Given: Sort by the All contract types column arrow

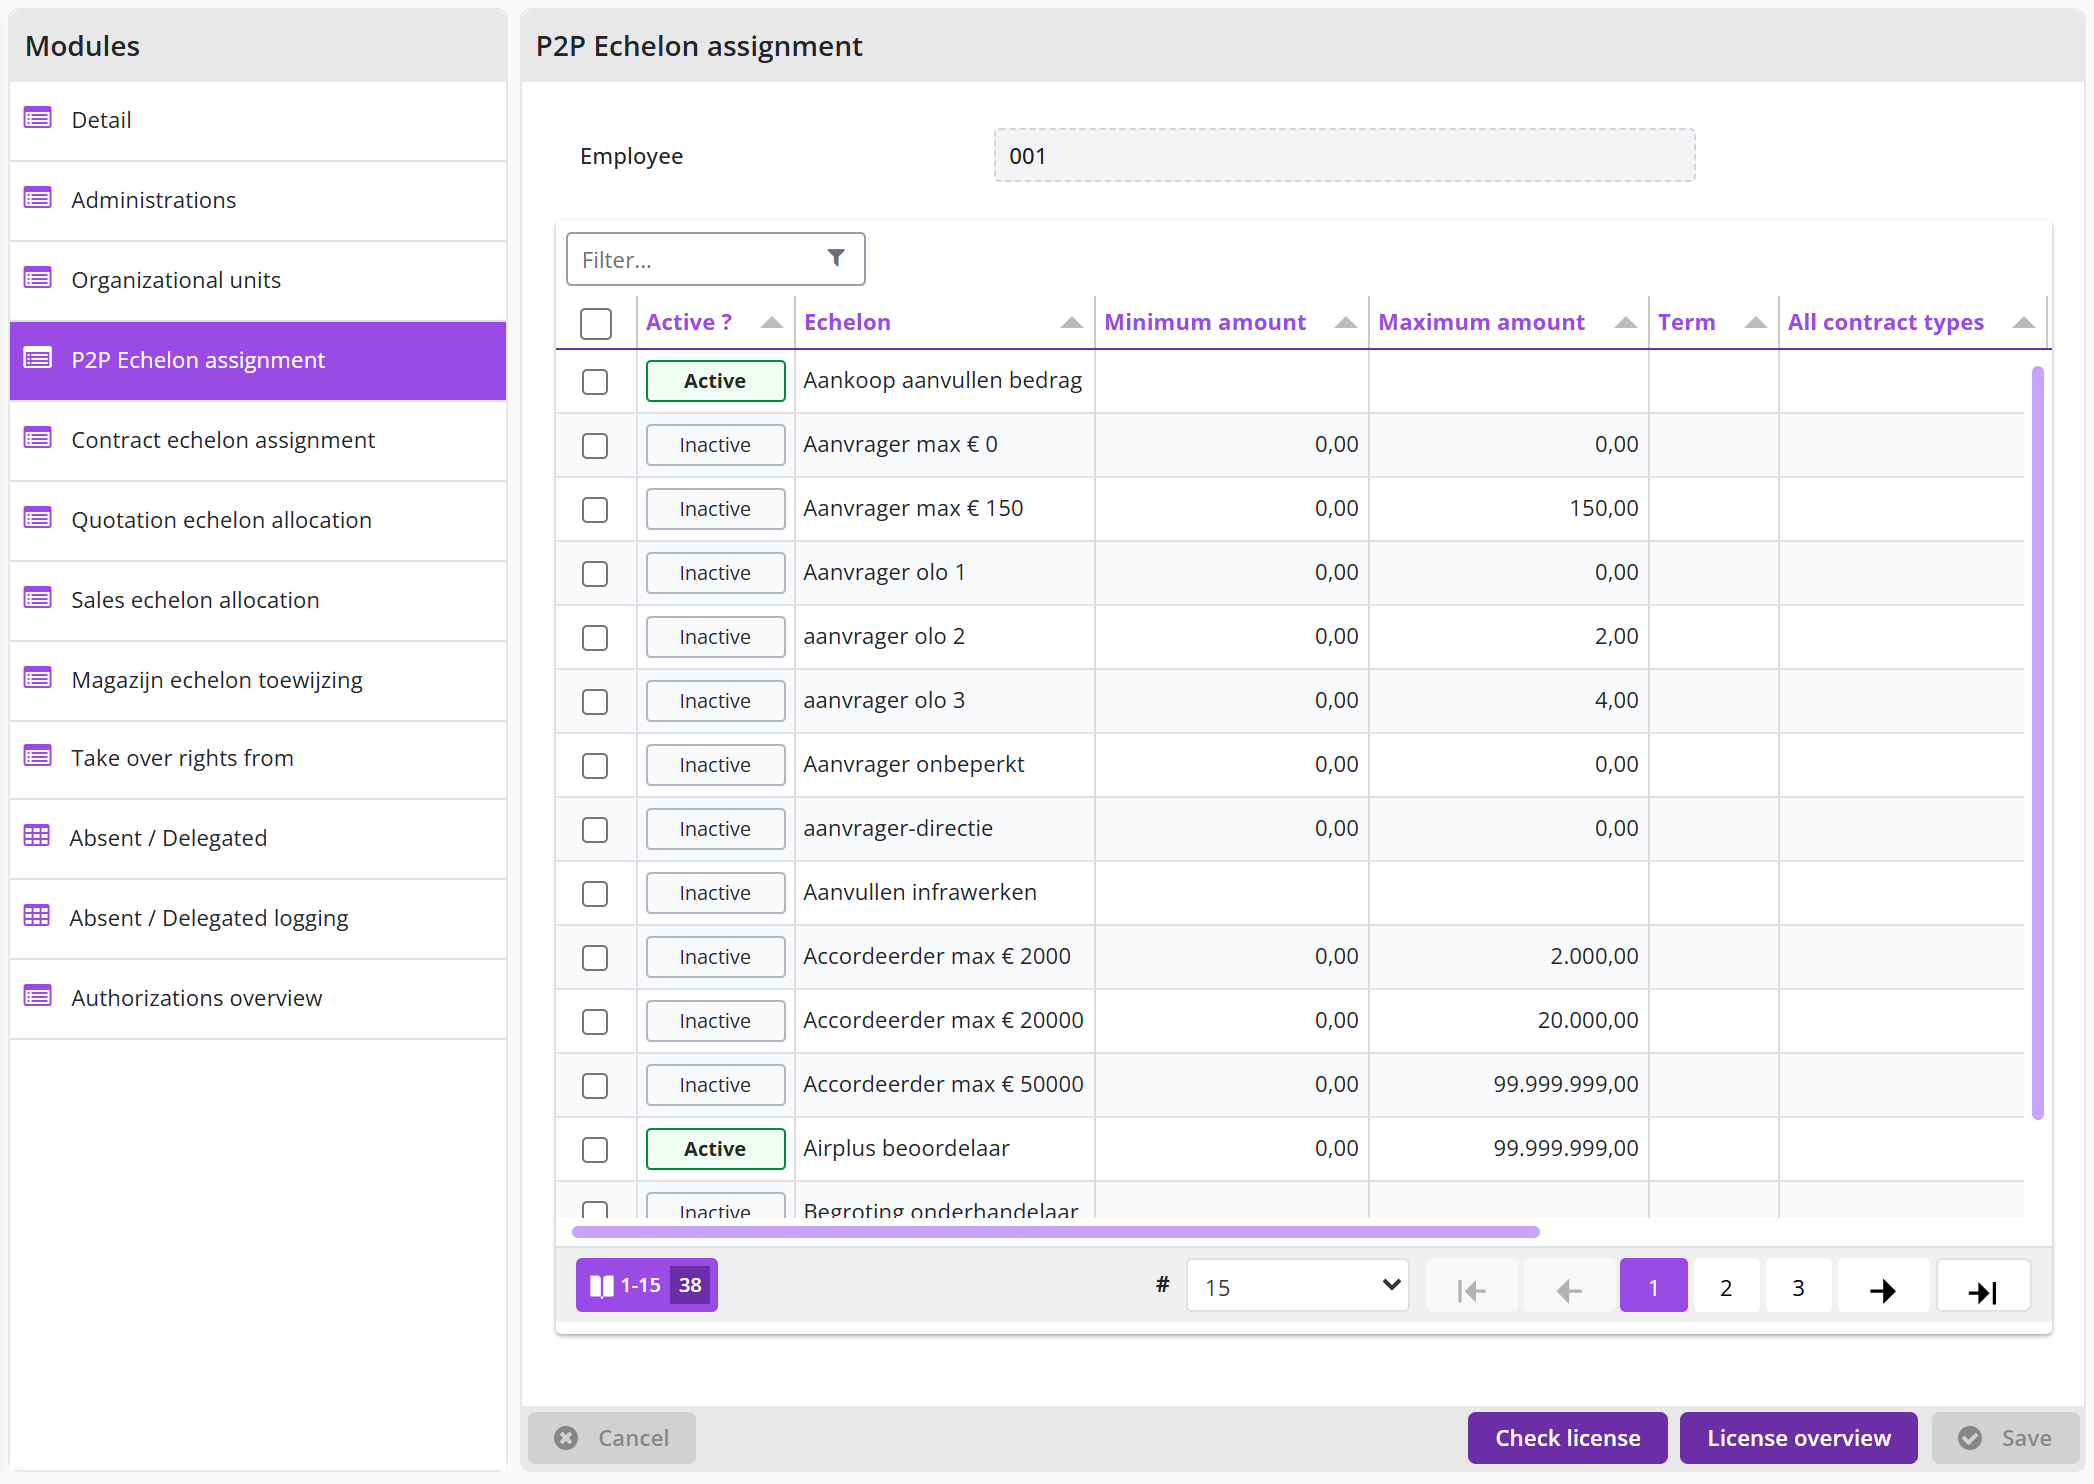Looking at the screenshot, I should [x=2023, y=322].
